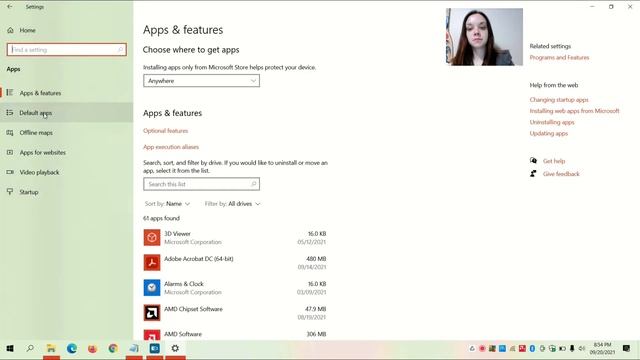Click Alarms & Clock entry name
The image size is (640, 360).
(184, 284)
